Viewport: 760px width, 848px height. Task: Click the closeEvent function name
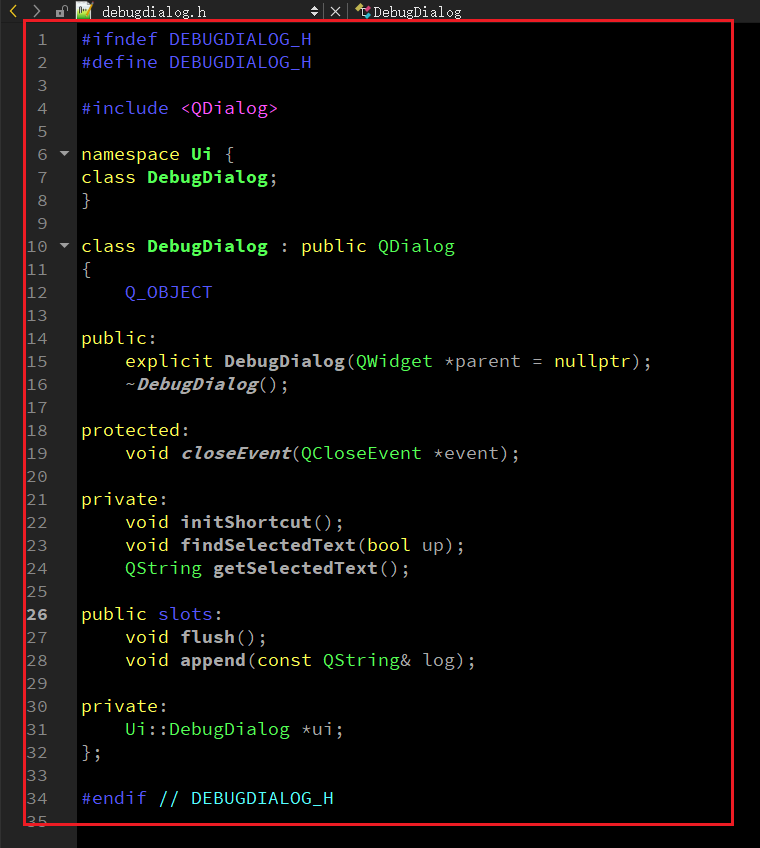[236, 453]
